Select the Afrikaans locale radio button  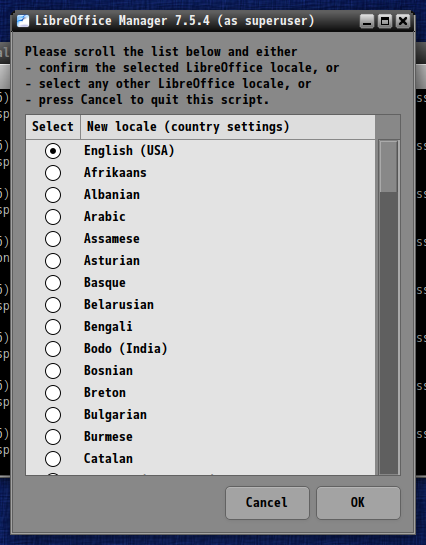coord(53,173)
